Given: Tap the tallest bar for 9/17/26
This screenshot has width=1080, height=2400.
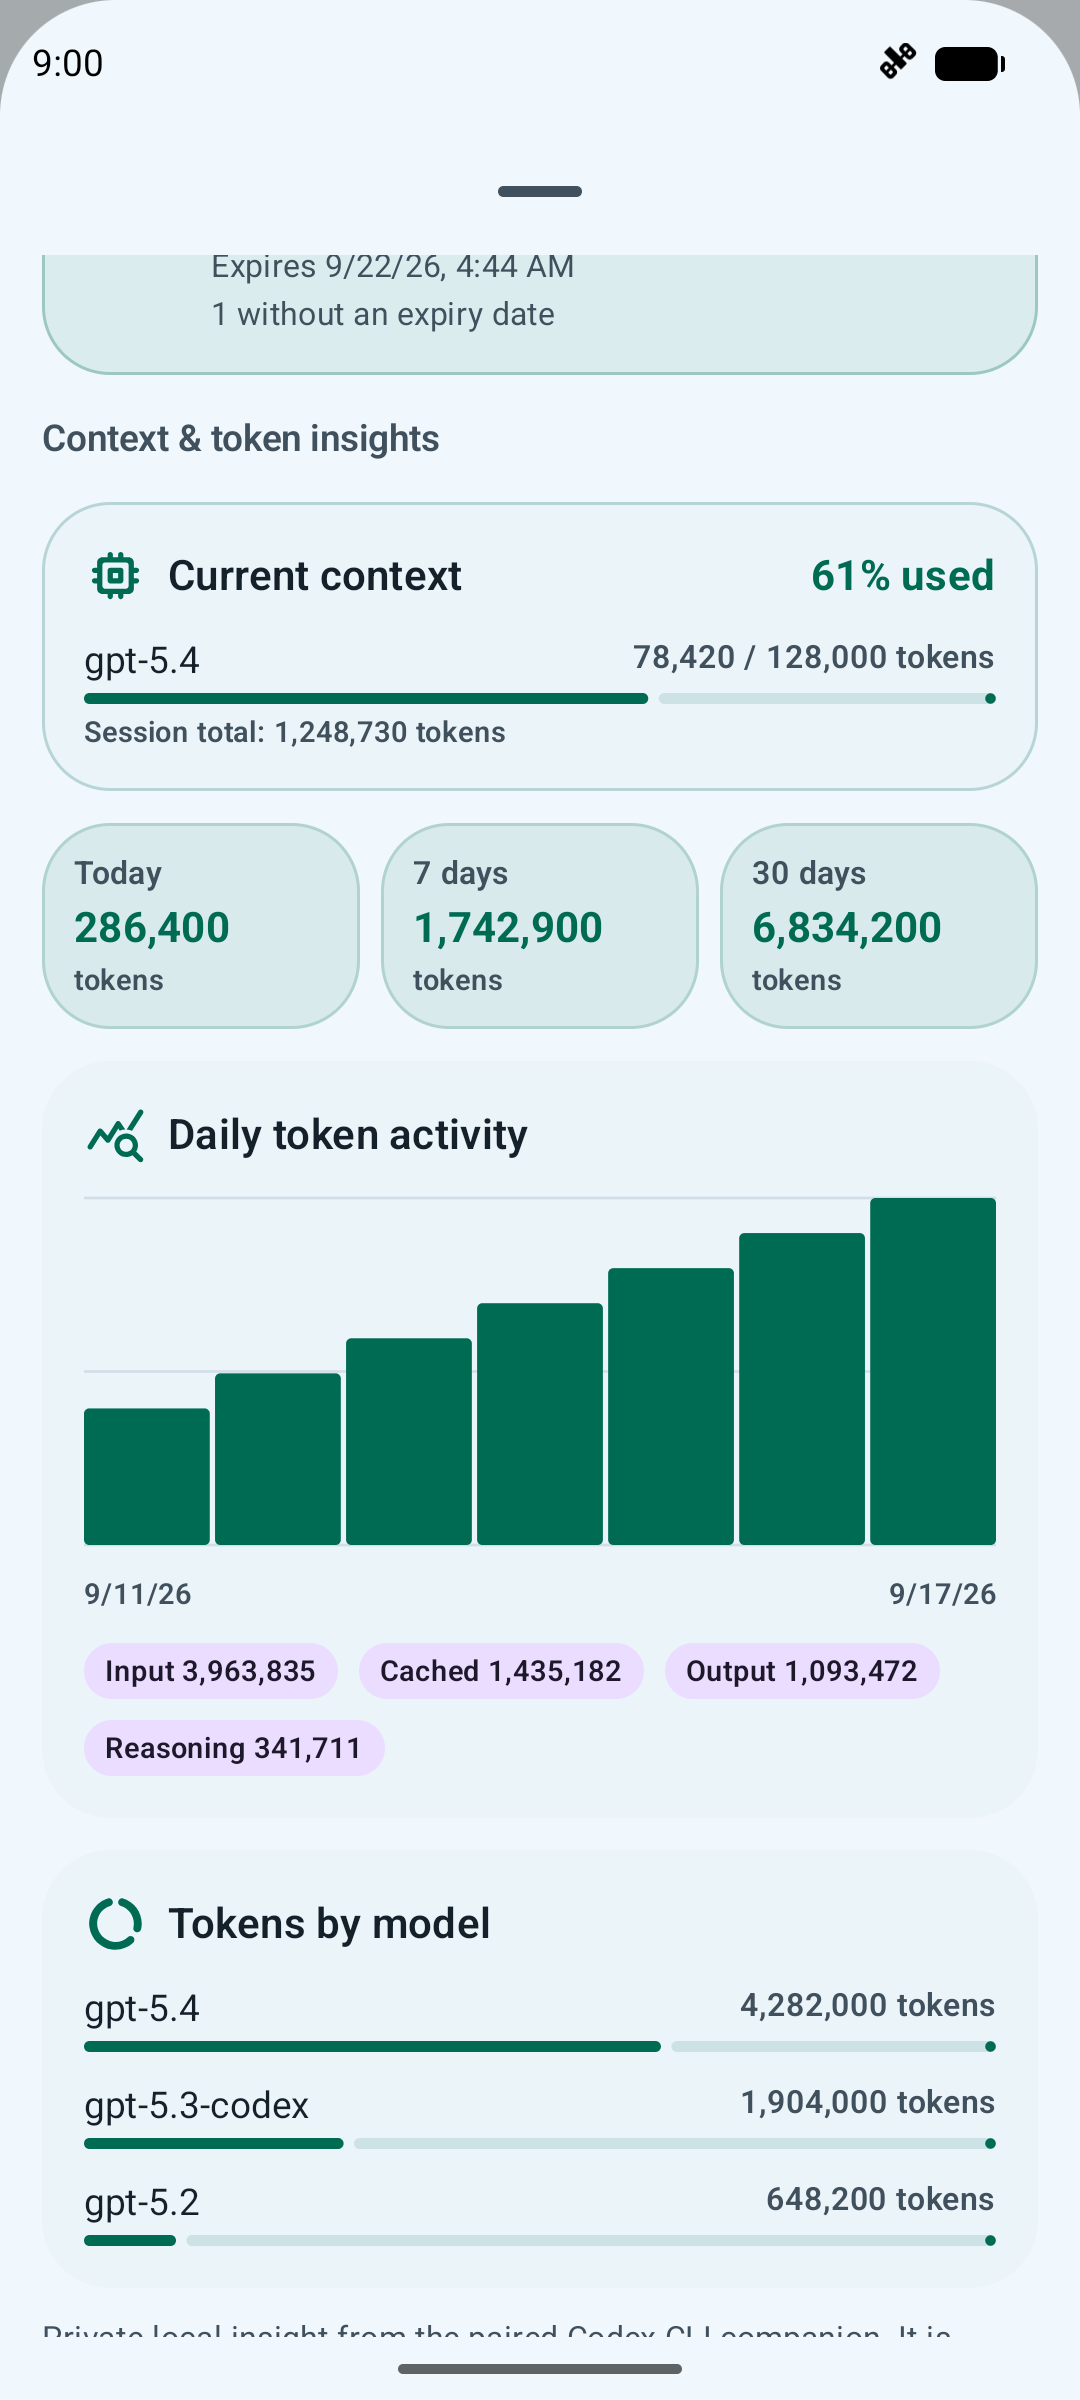Looking at the screenshot, I should tap(933, 1371).
